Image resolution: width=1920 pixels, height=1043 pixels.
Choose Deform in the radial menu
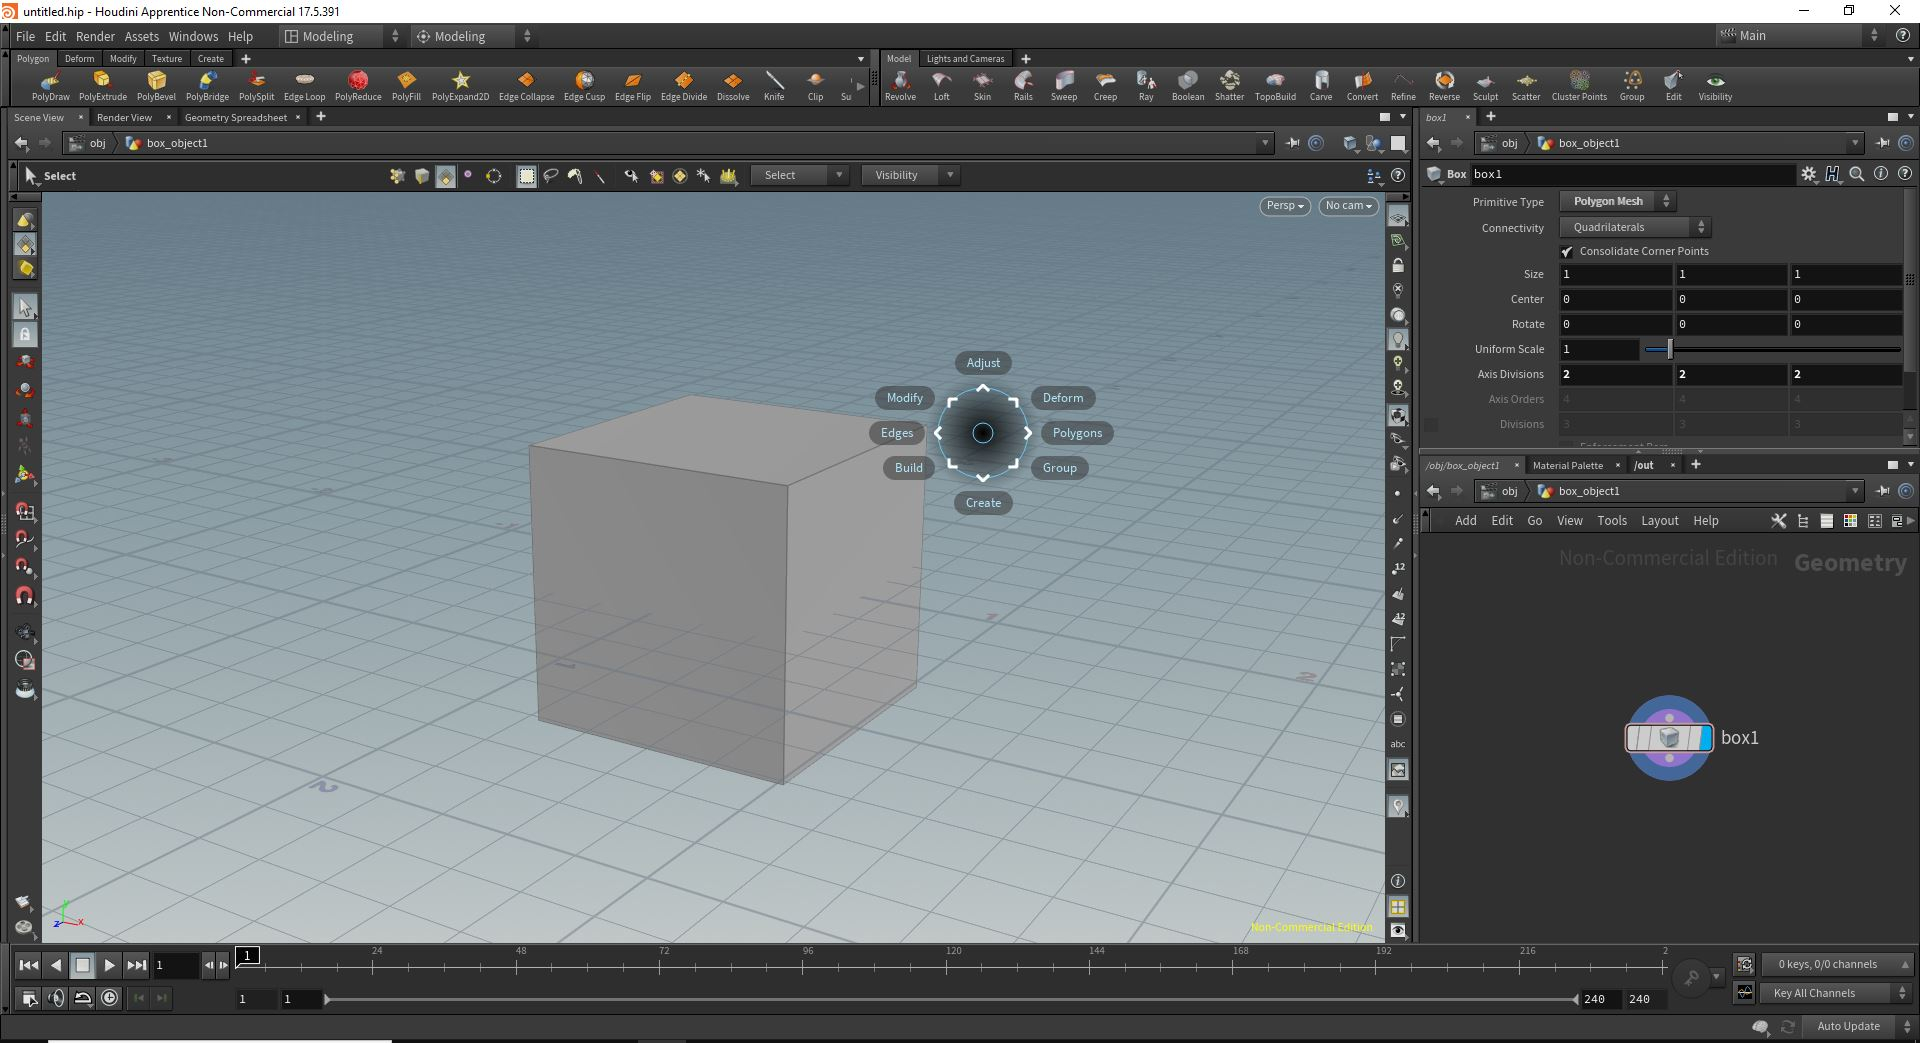point(1063,398)
